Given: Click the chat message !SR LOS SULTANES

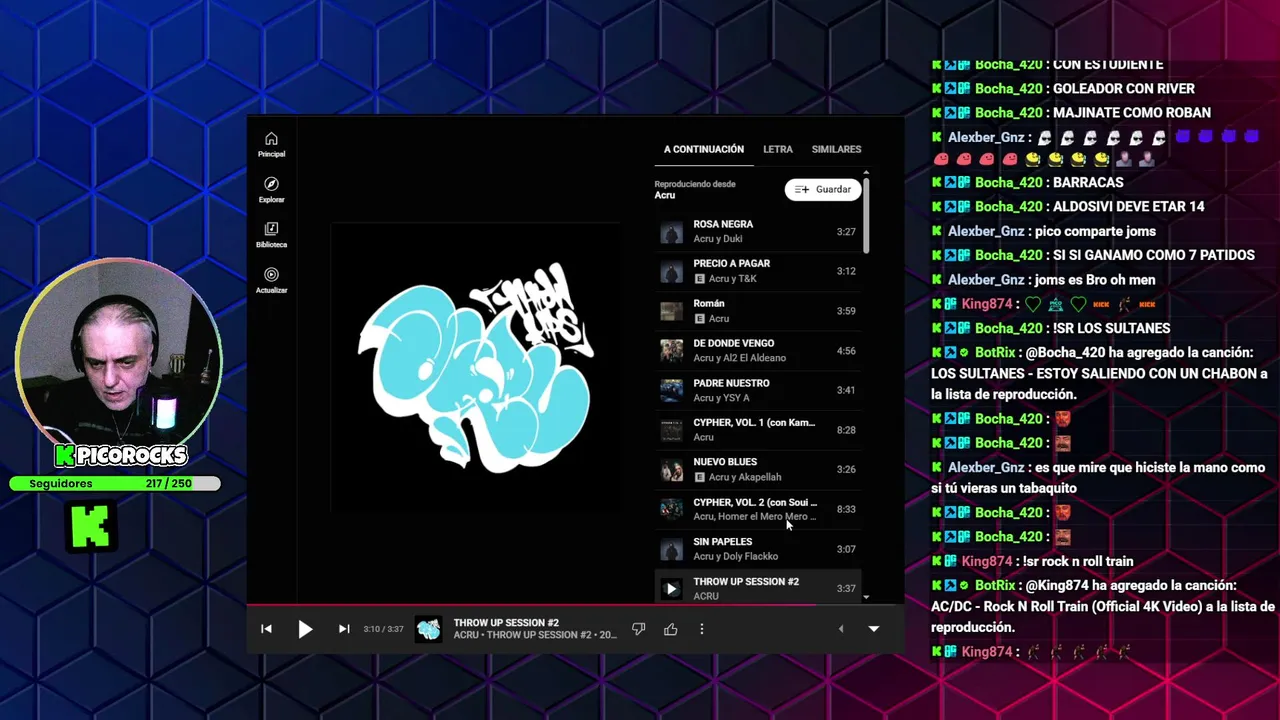Looking at the screenshot, I should [x=1111, y=328].
